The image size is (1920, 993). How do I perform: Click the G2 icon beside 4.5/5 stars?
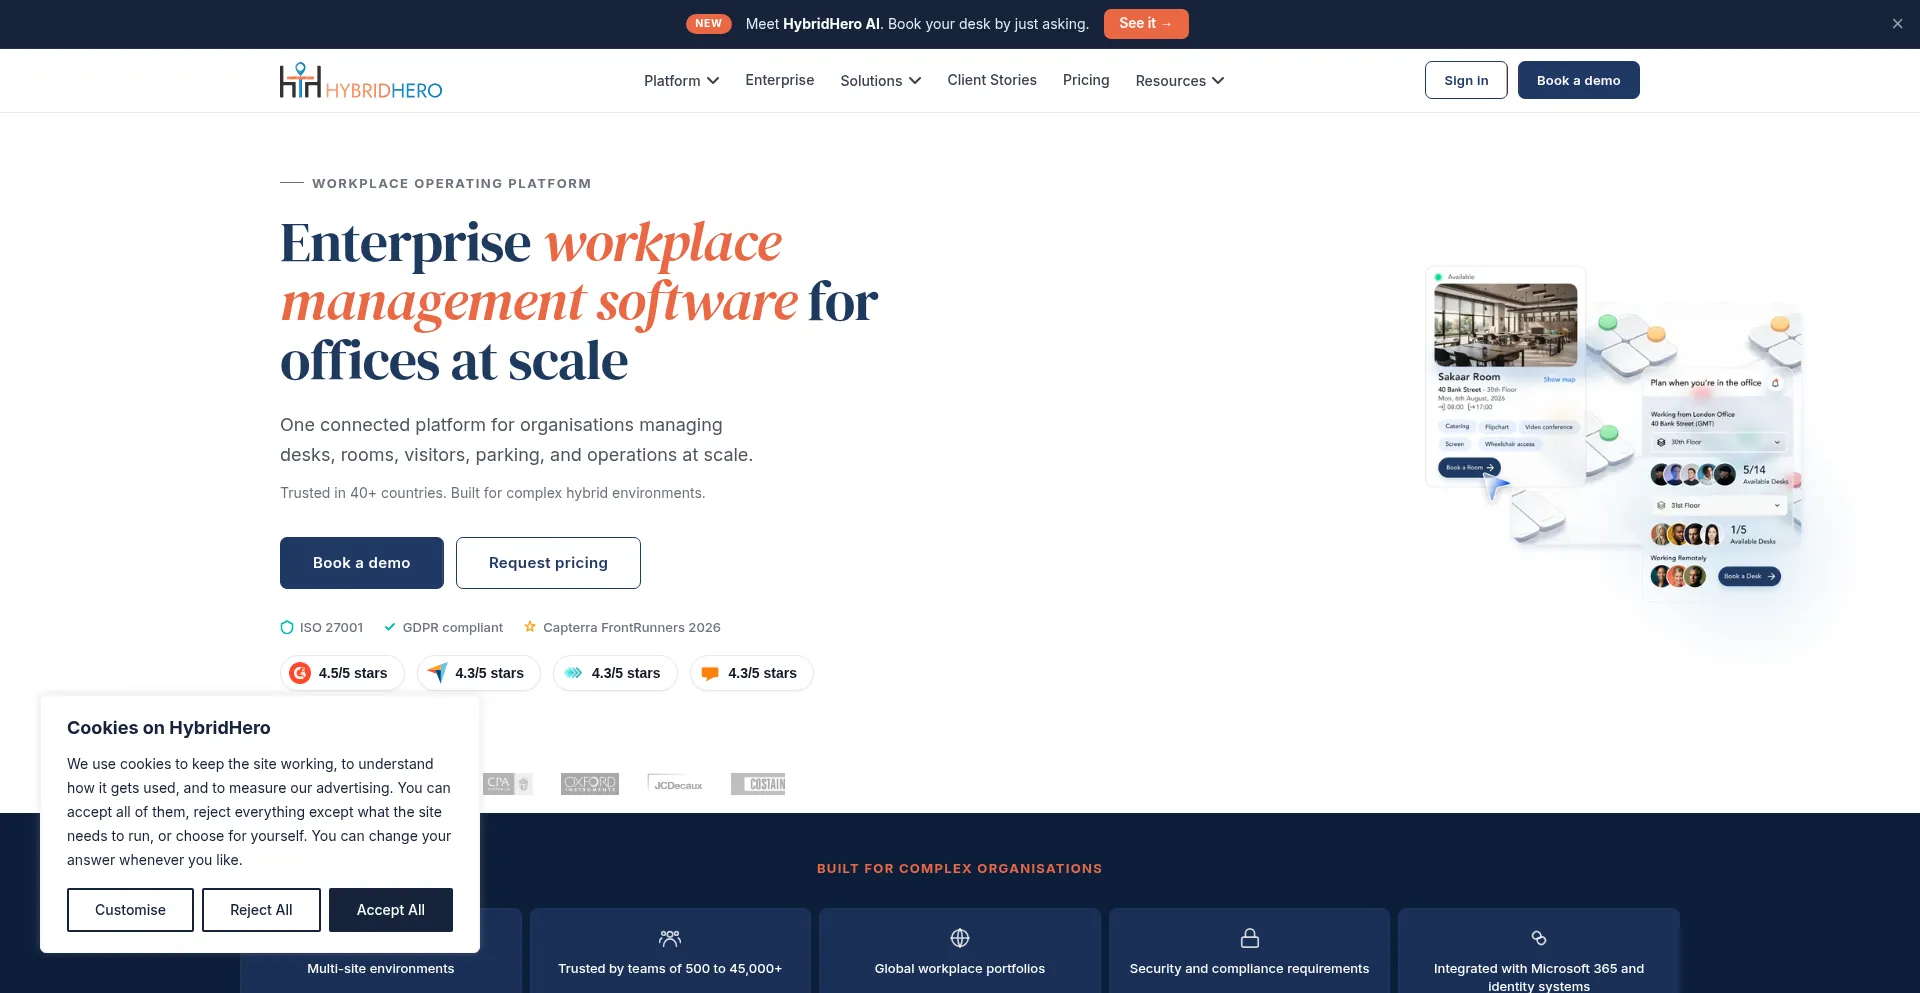[300, 673]
